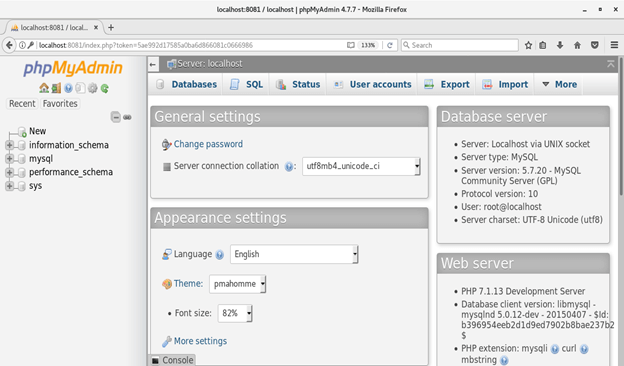The width and height of the screenshot is (624, 366).
Task: Hide navigation panel with left arrow icon
Action: [x=153, y=64]
